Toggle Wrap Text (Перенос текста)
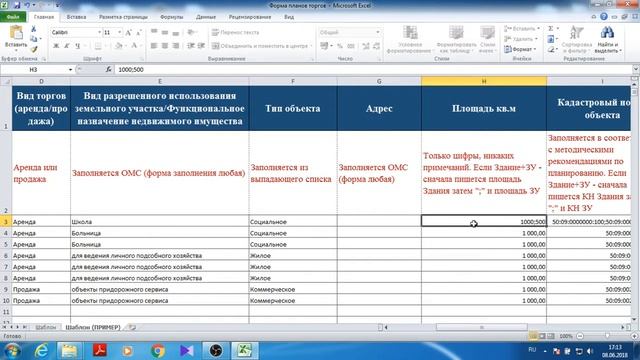 (236, 32)
